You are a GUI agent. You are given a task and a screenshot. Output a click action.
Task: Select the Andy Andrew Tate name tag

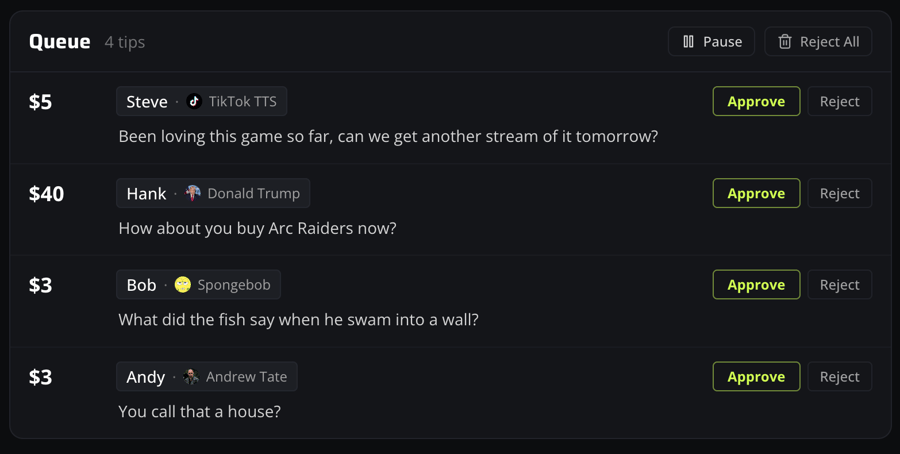206,377
